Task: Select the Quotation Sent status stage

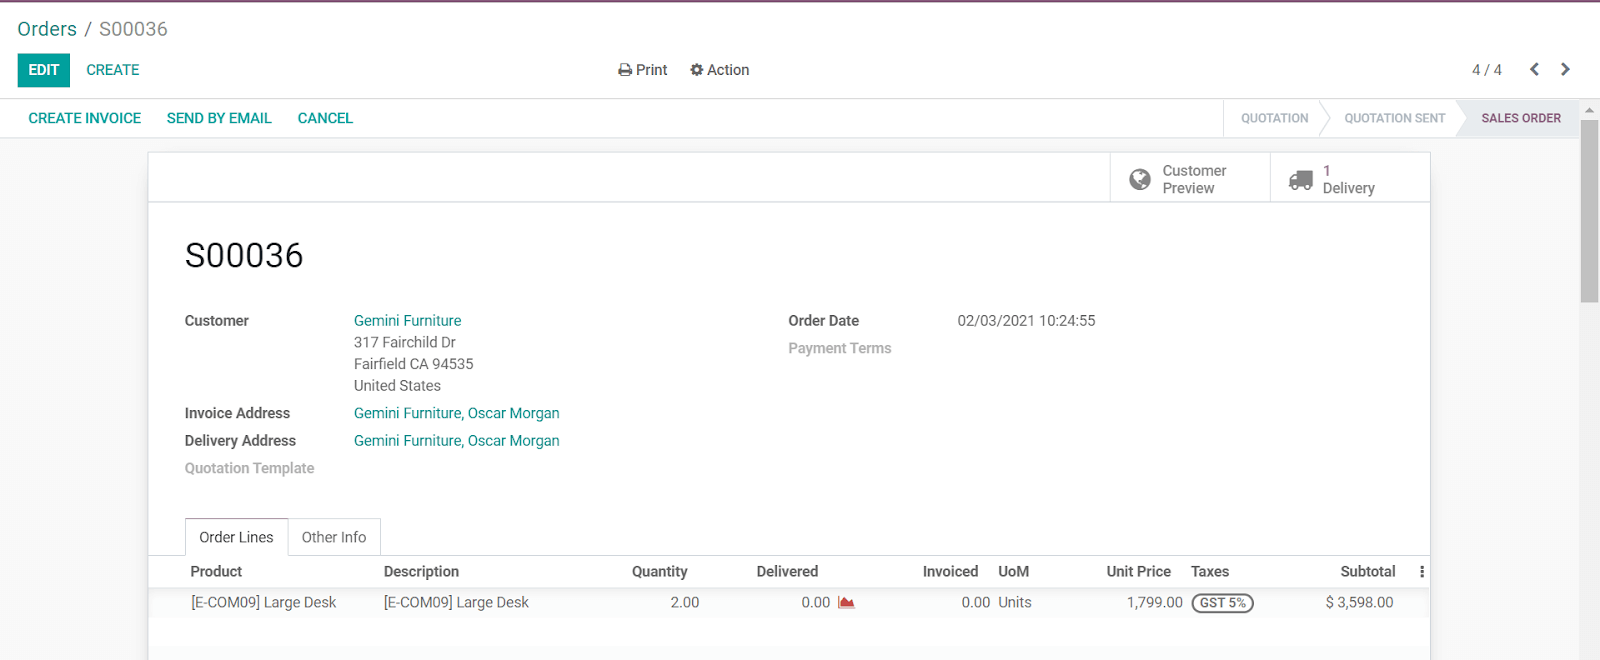Action: pos(1394,118)
